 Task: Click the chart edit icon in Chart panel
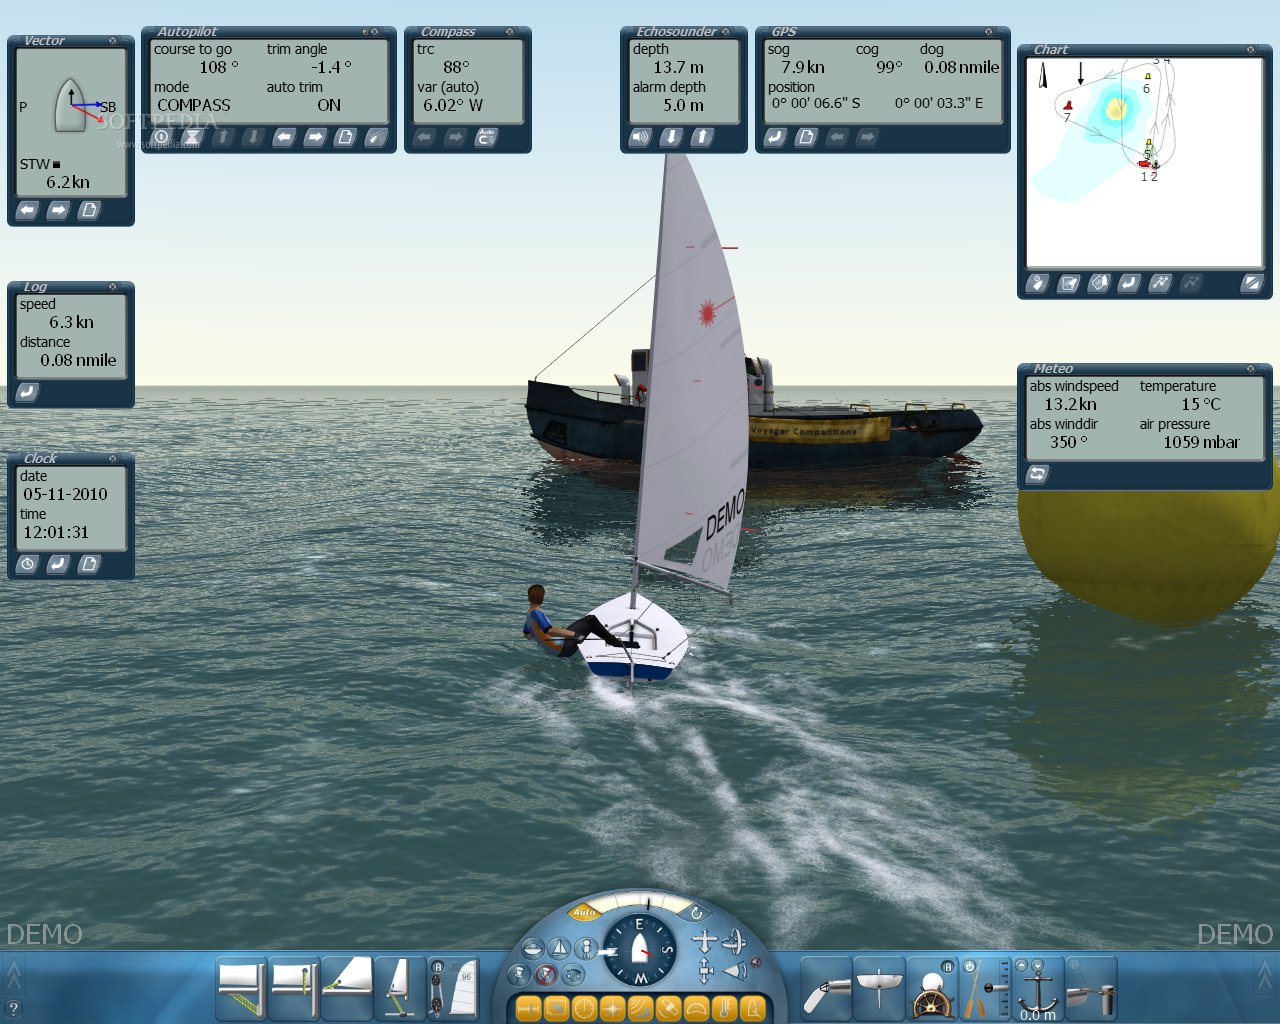pos(1068,284)
